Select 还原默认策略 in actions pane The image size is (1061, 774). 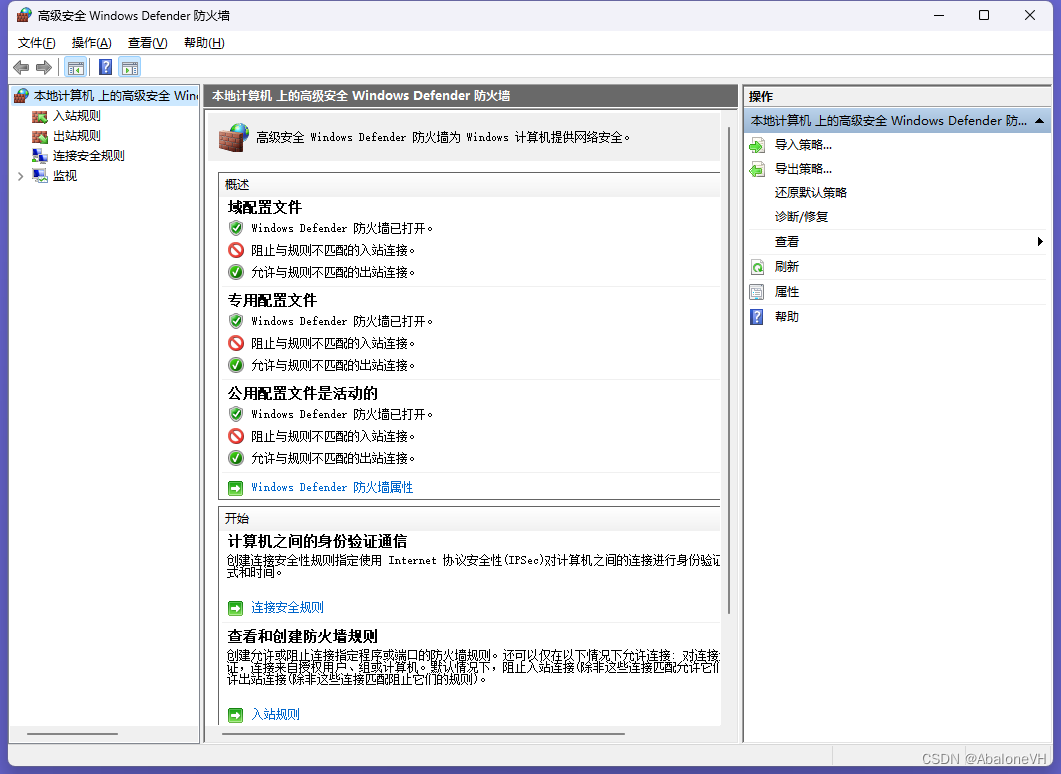tap(811, 193)
